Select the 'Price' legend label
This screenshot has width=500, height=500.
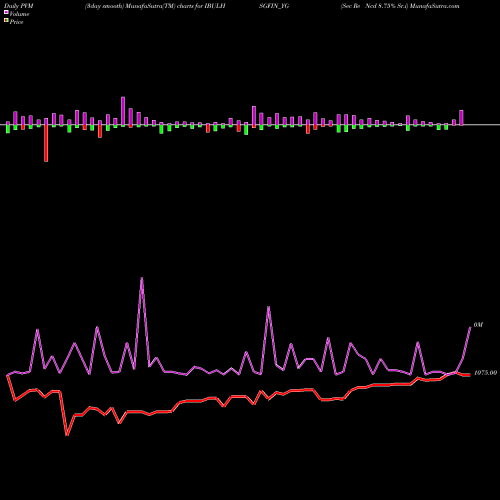(x=16, y=22)
